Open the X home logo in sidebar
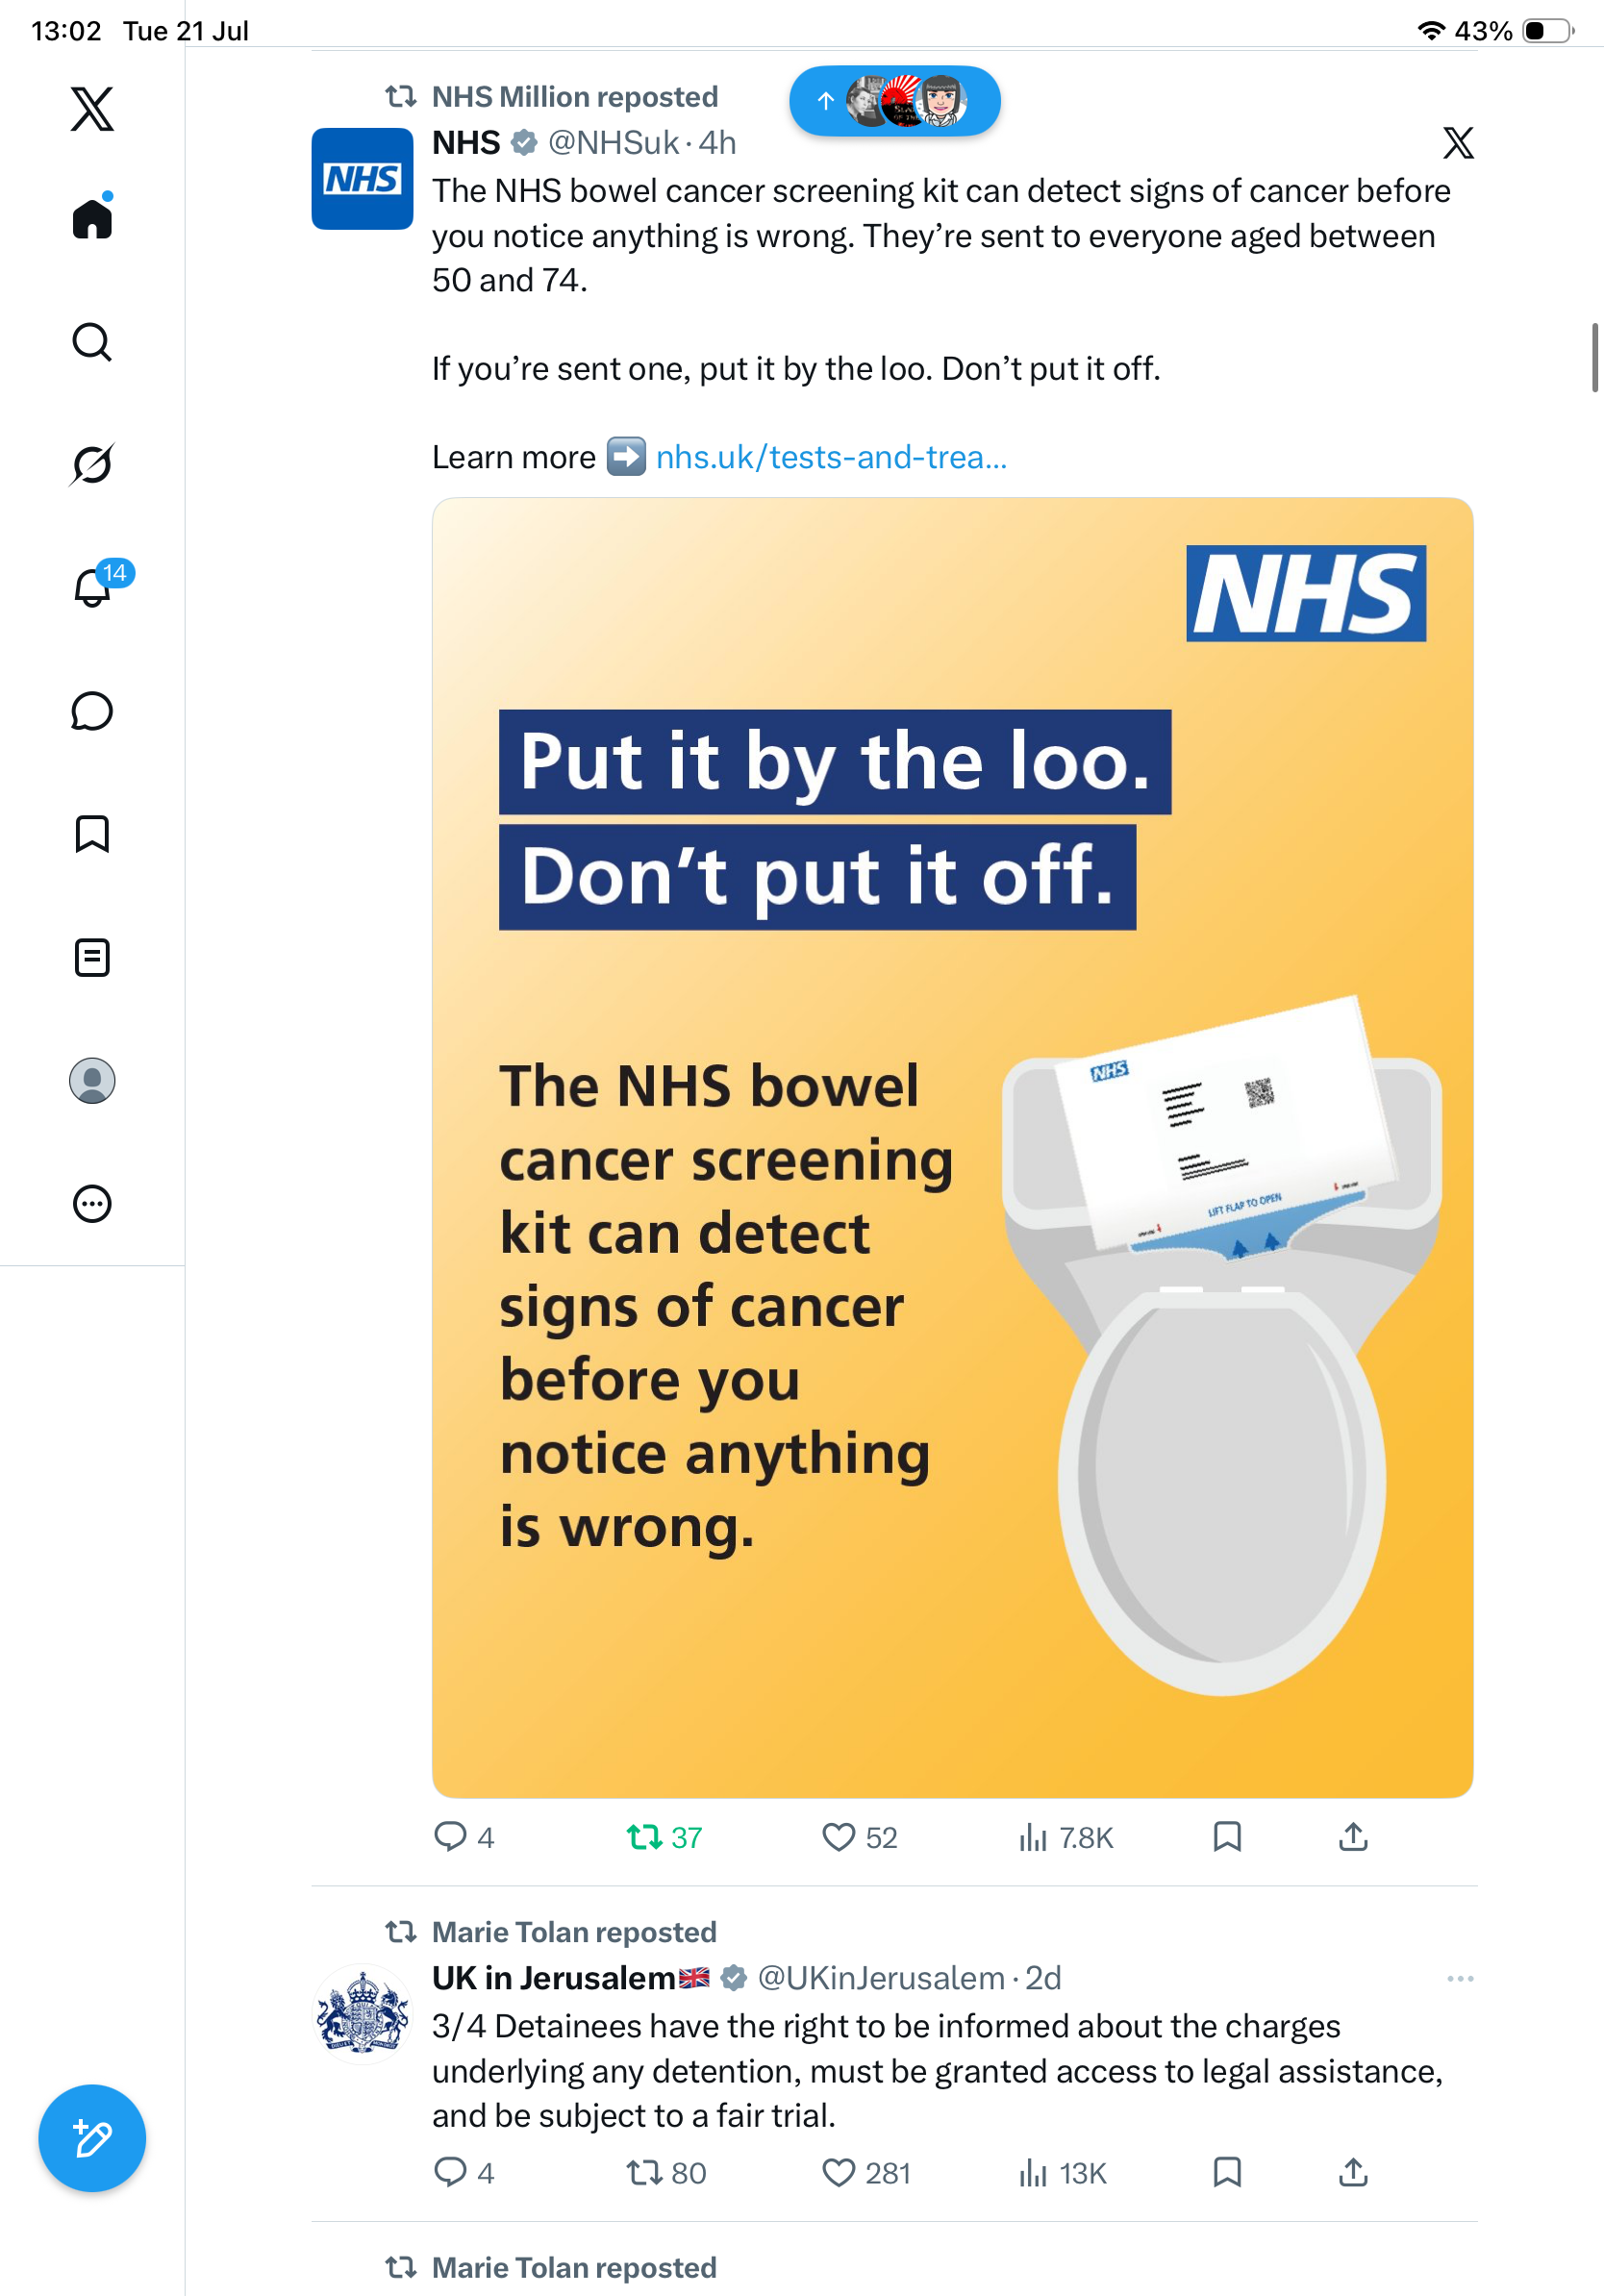 tap(92, 109)
